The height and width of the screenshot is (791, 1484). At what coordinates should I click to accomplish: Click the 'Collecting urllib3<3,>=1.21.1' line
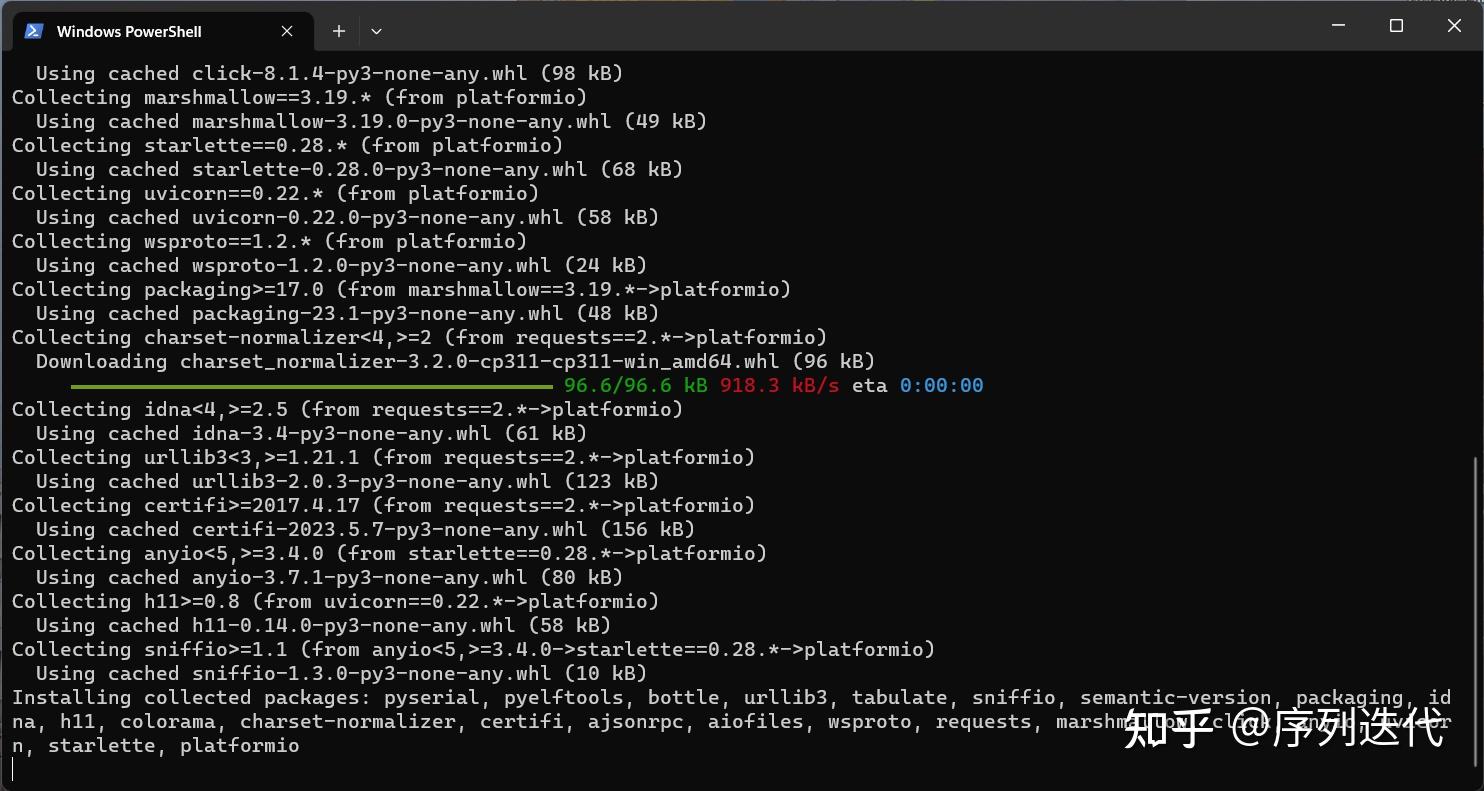pos(384,458)
